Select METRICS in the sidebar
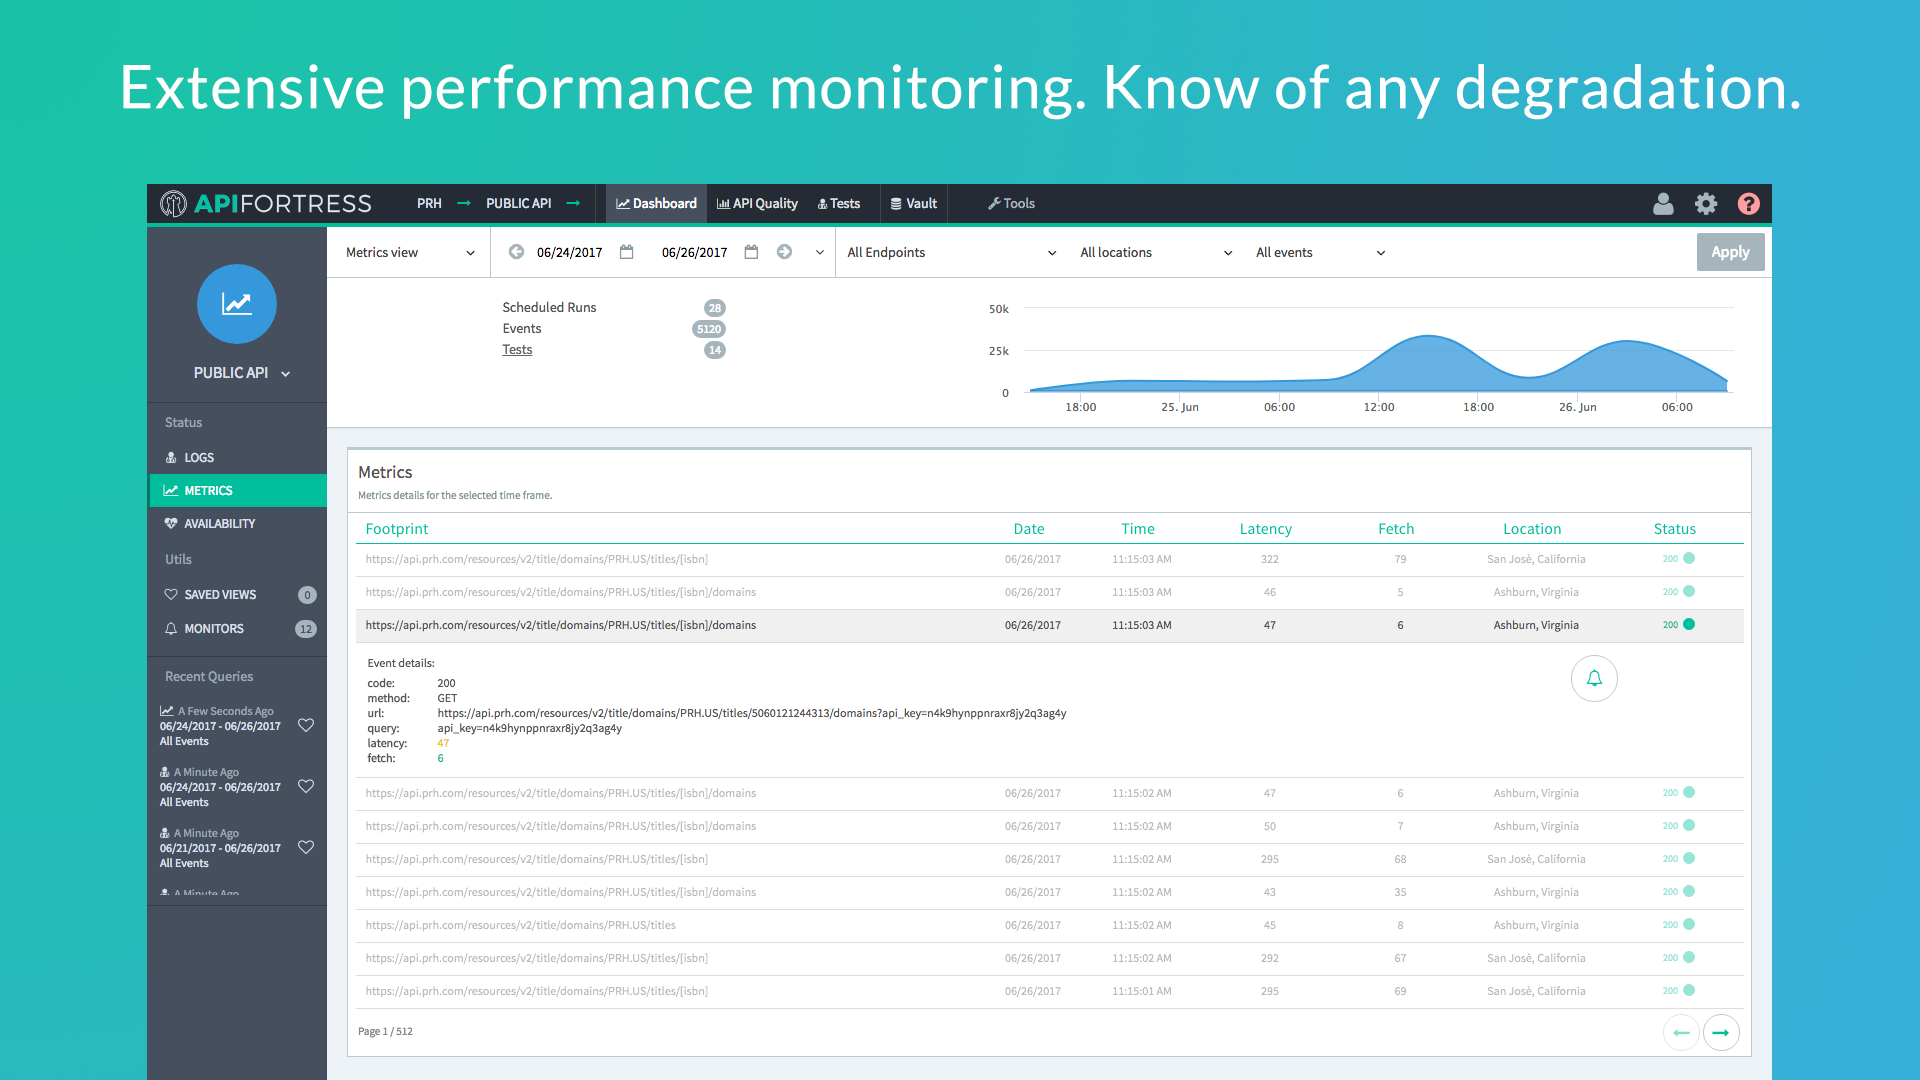1920x1080 pixels. (238, 490)
